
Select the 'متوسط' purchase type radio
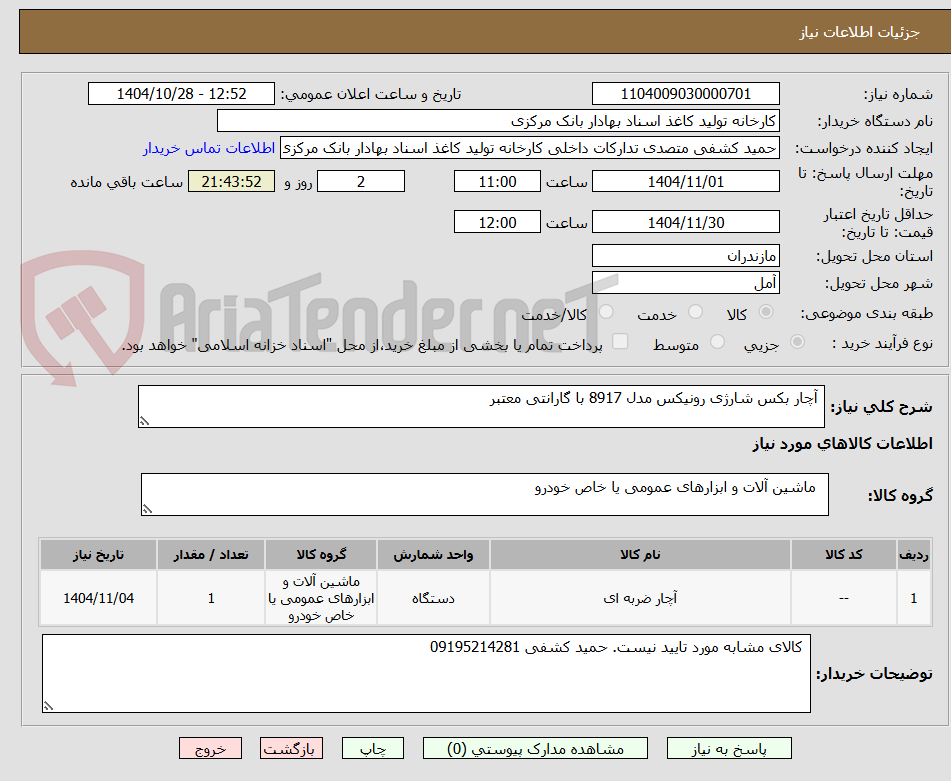coord(717,342)
